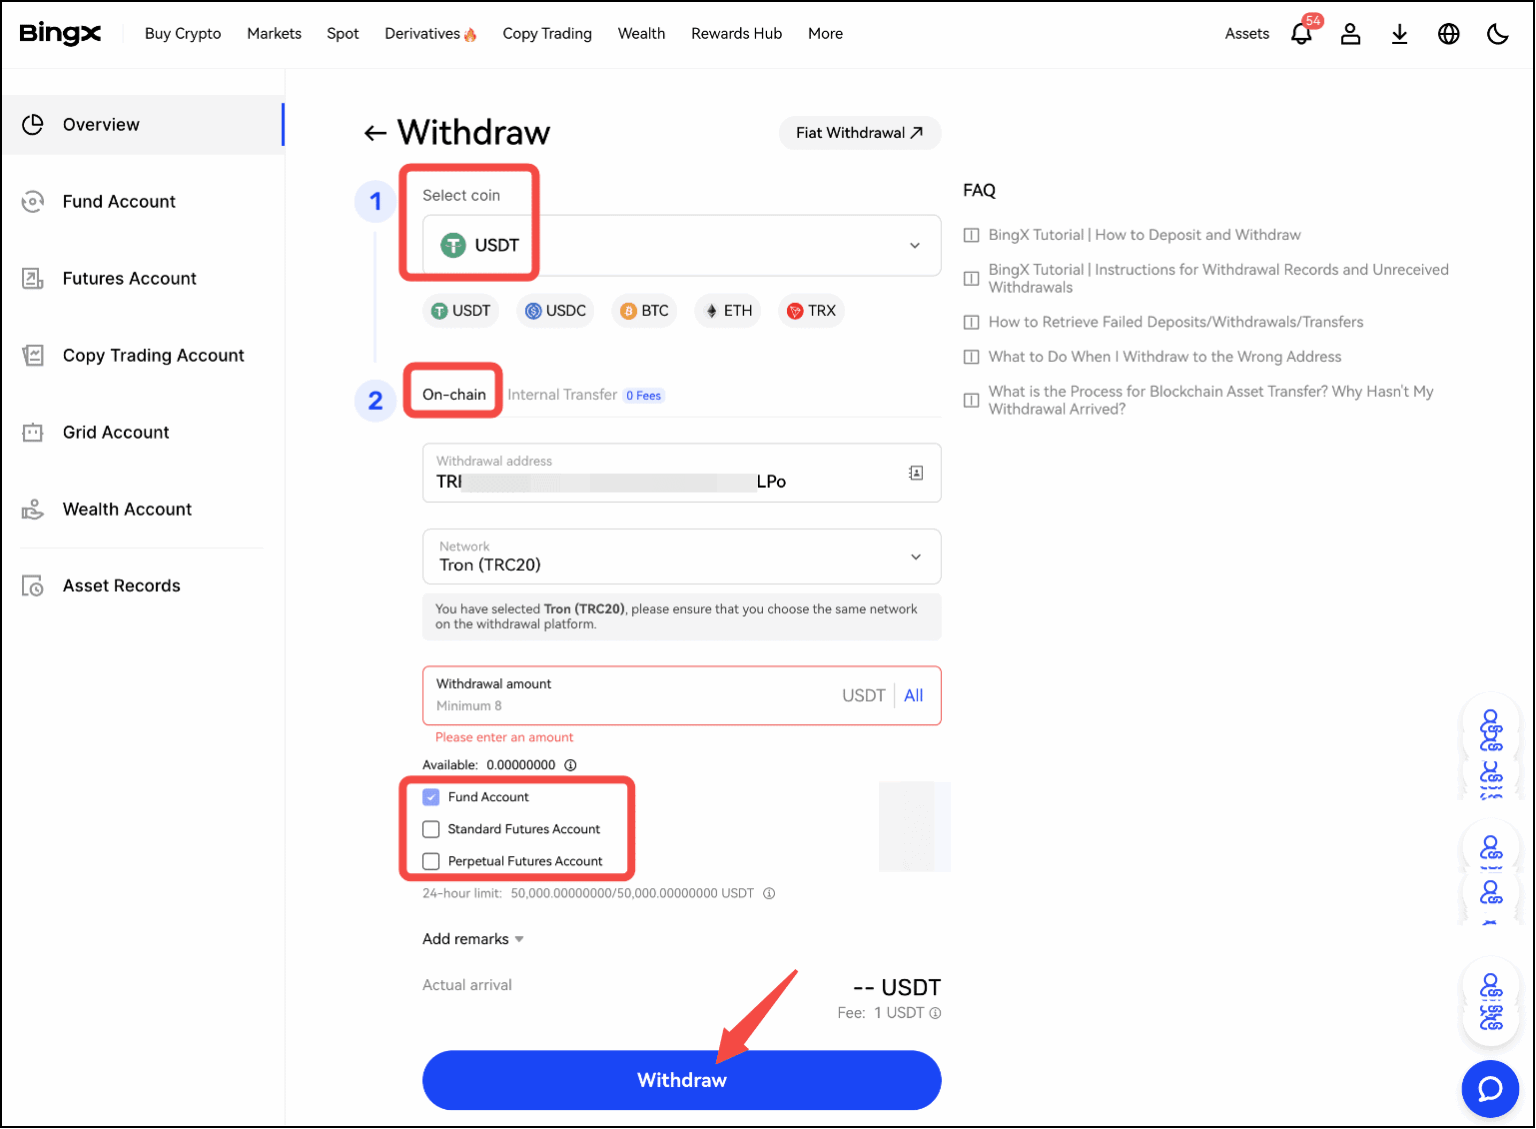Expand the Add remarks section
Screen dimensions: 1536x1129
472,938
